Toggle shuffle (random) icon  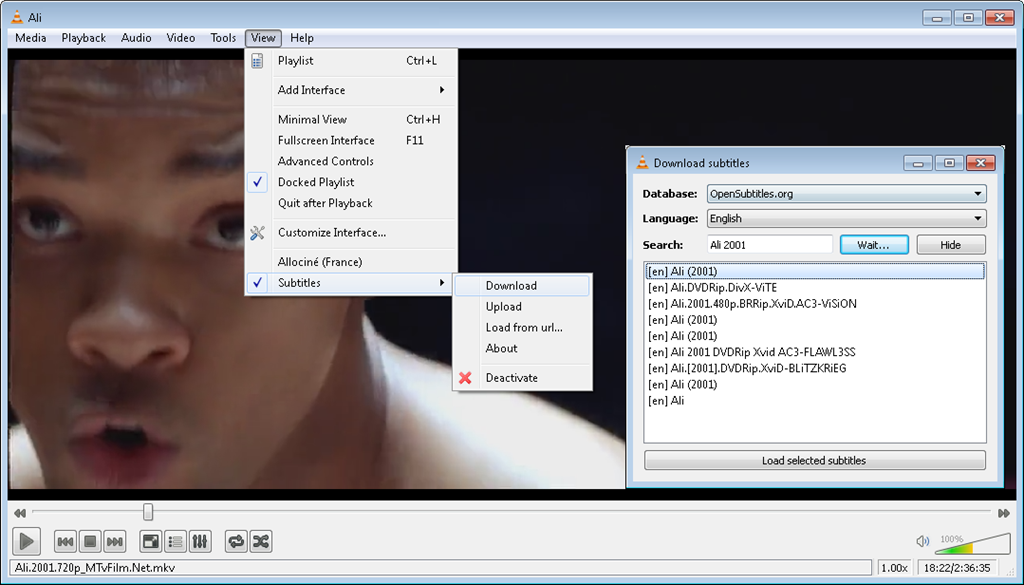pos(261,541)
